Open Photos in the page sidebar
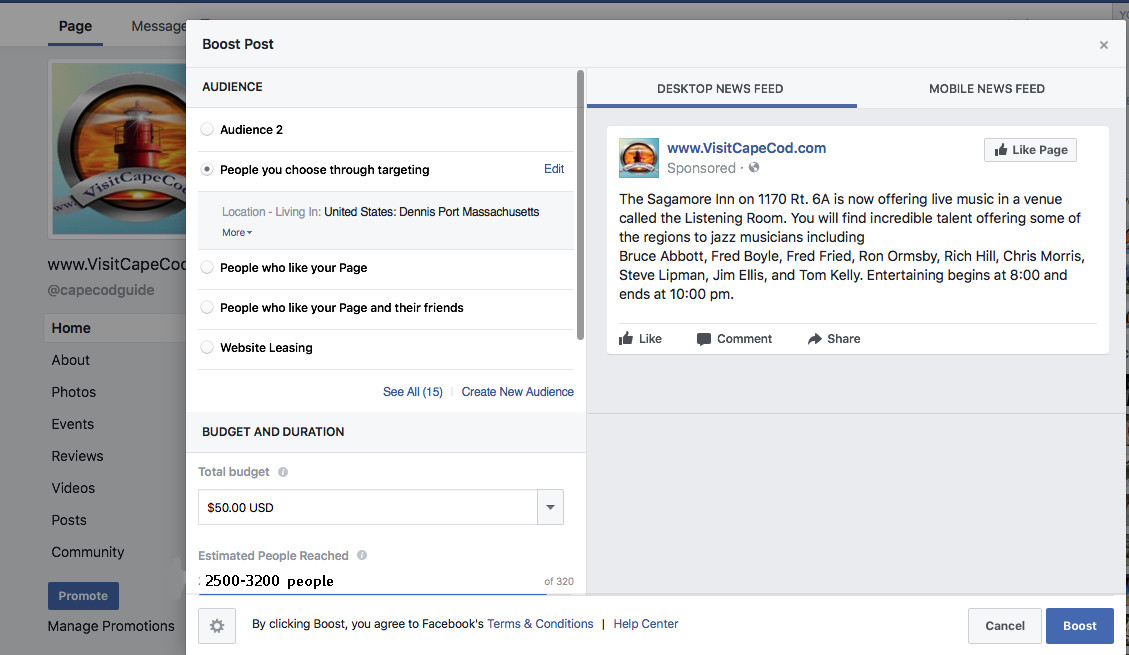The height and width of the screenshot is (655, 1129). point(73,392)
